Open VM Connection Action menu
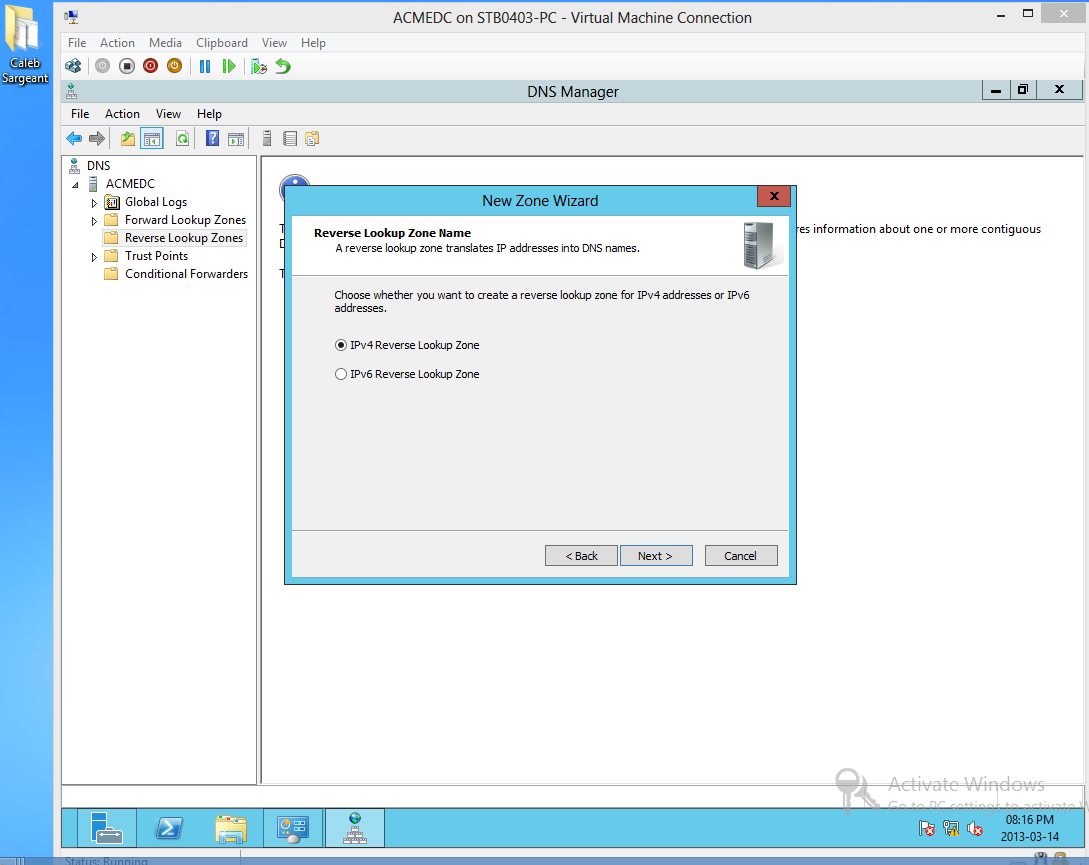This screenshot has width=1089, height=865. click(117, 43)
